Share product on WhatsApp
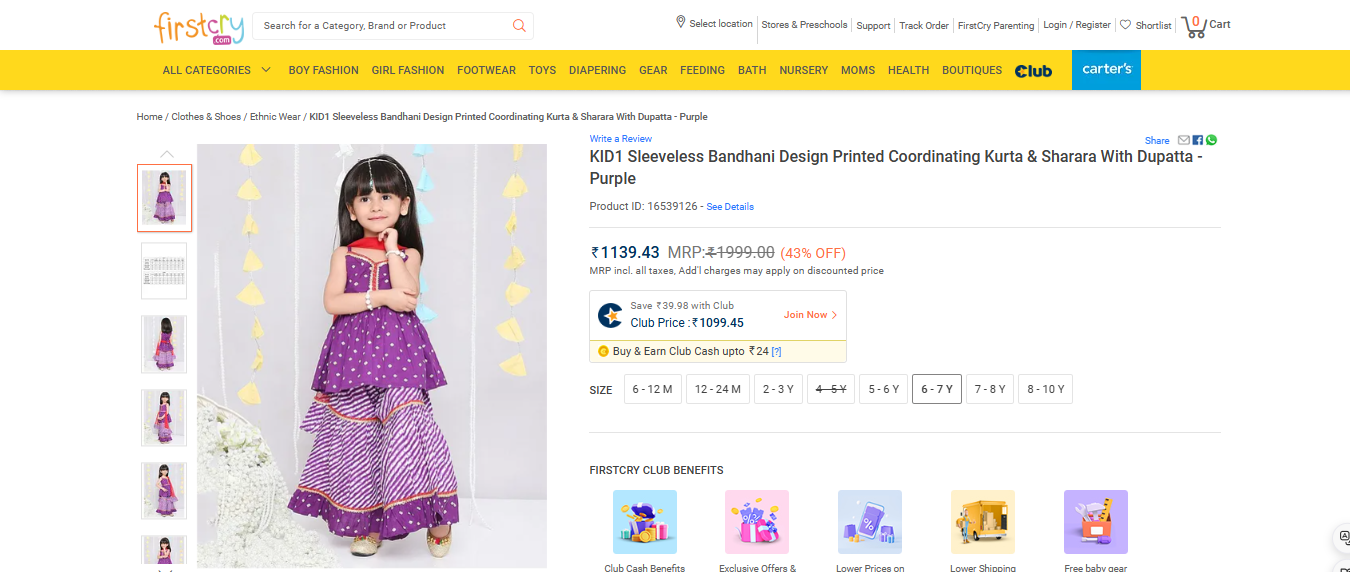1350x572 pixels. click(x=1211, y=140)
